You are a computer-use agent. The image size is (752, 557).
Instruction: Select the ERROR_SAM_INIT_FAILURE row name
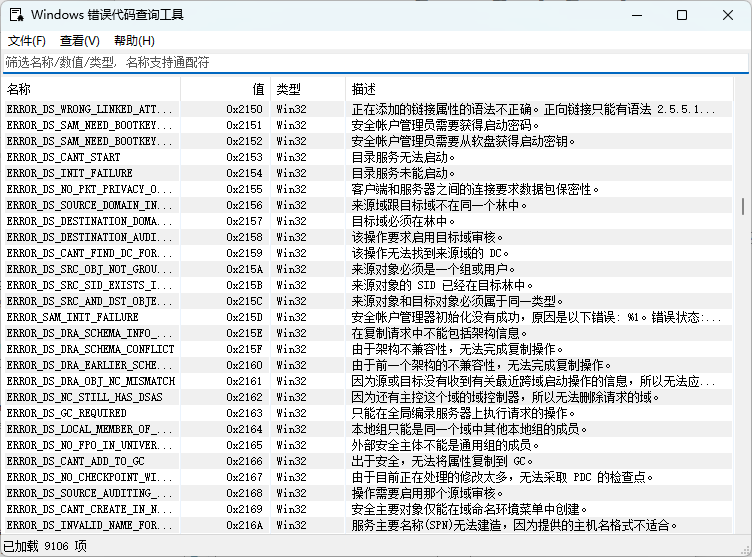(x=72, y=317)
